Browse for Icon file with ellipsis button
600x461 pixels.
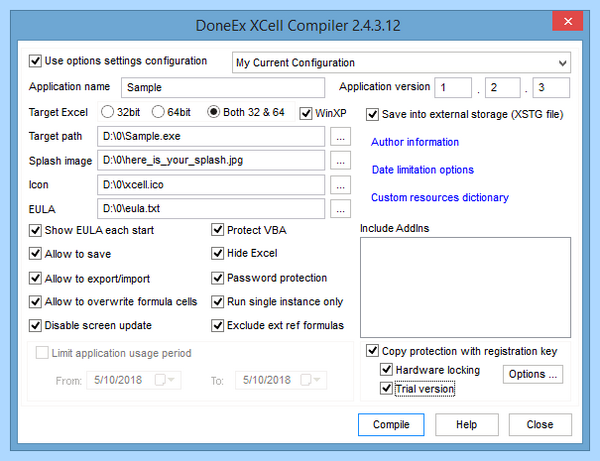coord(341,185)
